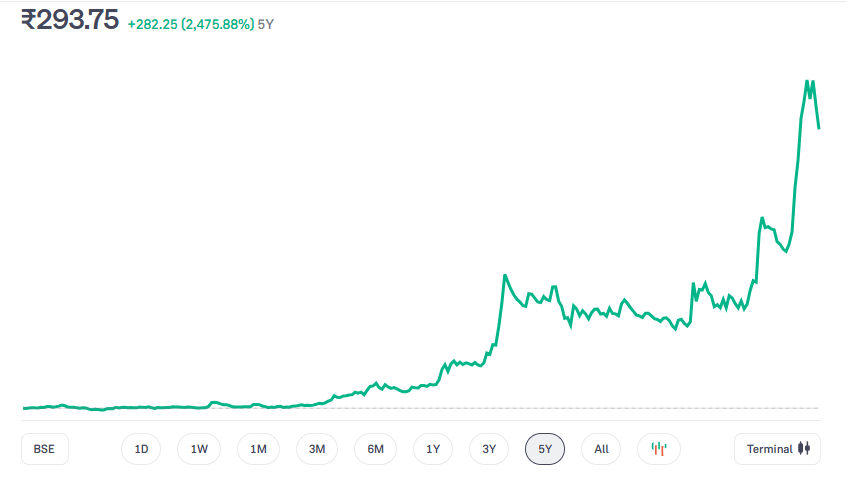Screen dimensions: 846x483
Task: Click the 5Y label beside the gain
Action: click(x=266, y=24)
